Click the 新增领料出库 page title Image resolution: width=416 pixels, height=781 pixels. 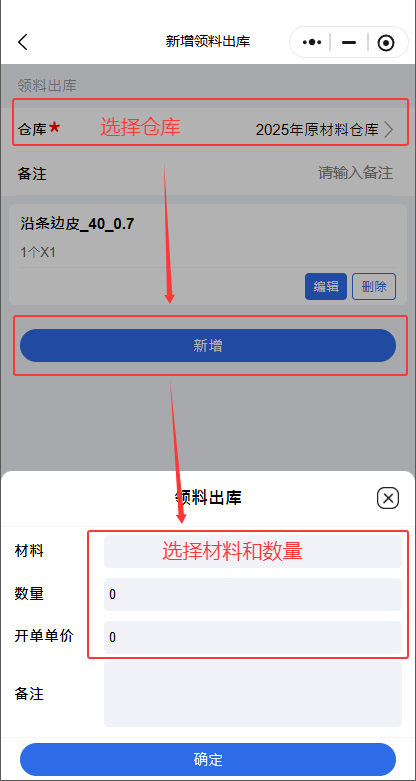208,42
